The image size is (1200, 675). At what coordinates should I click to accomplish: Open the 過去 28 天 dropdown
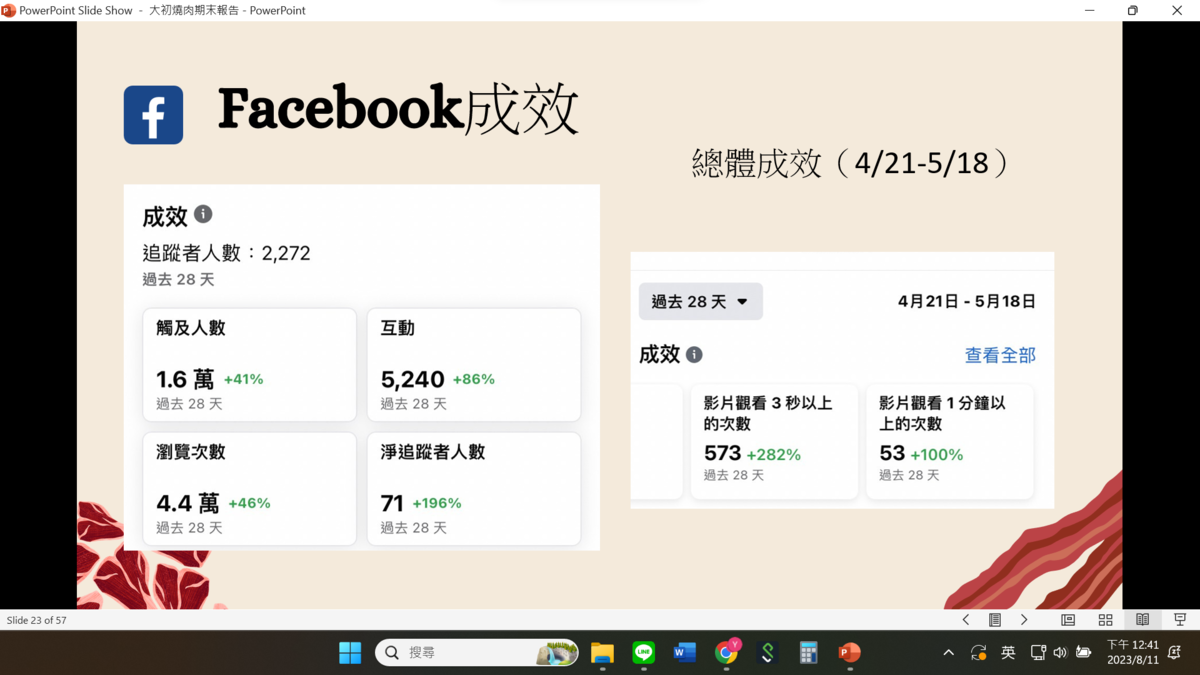point(701,301)
